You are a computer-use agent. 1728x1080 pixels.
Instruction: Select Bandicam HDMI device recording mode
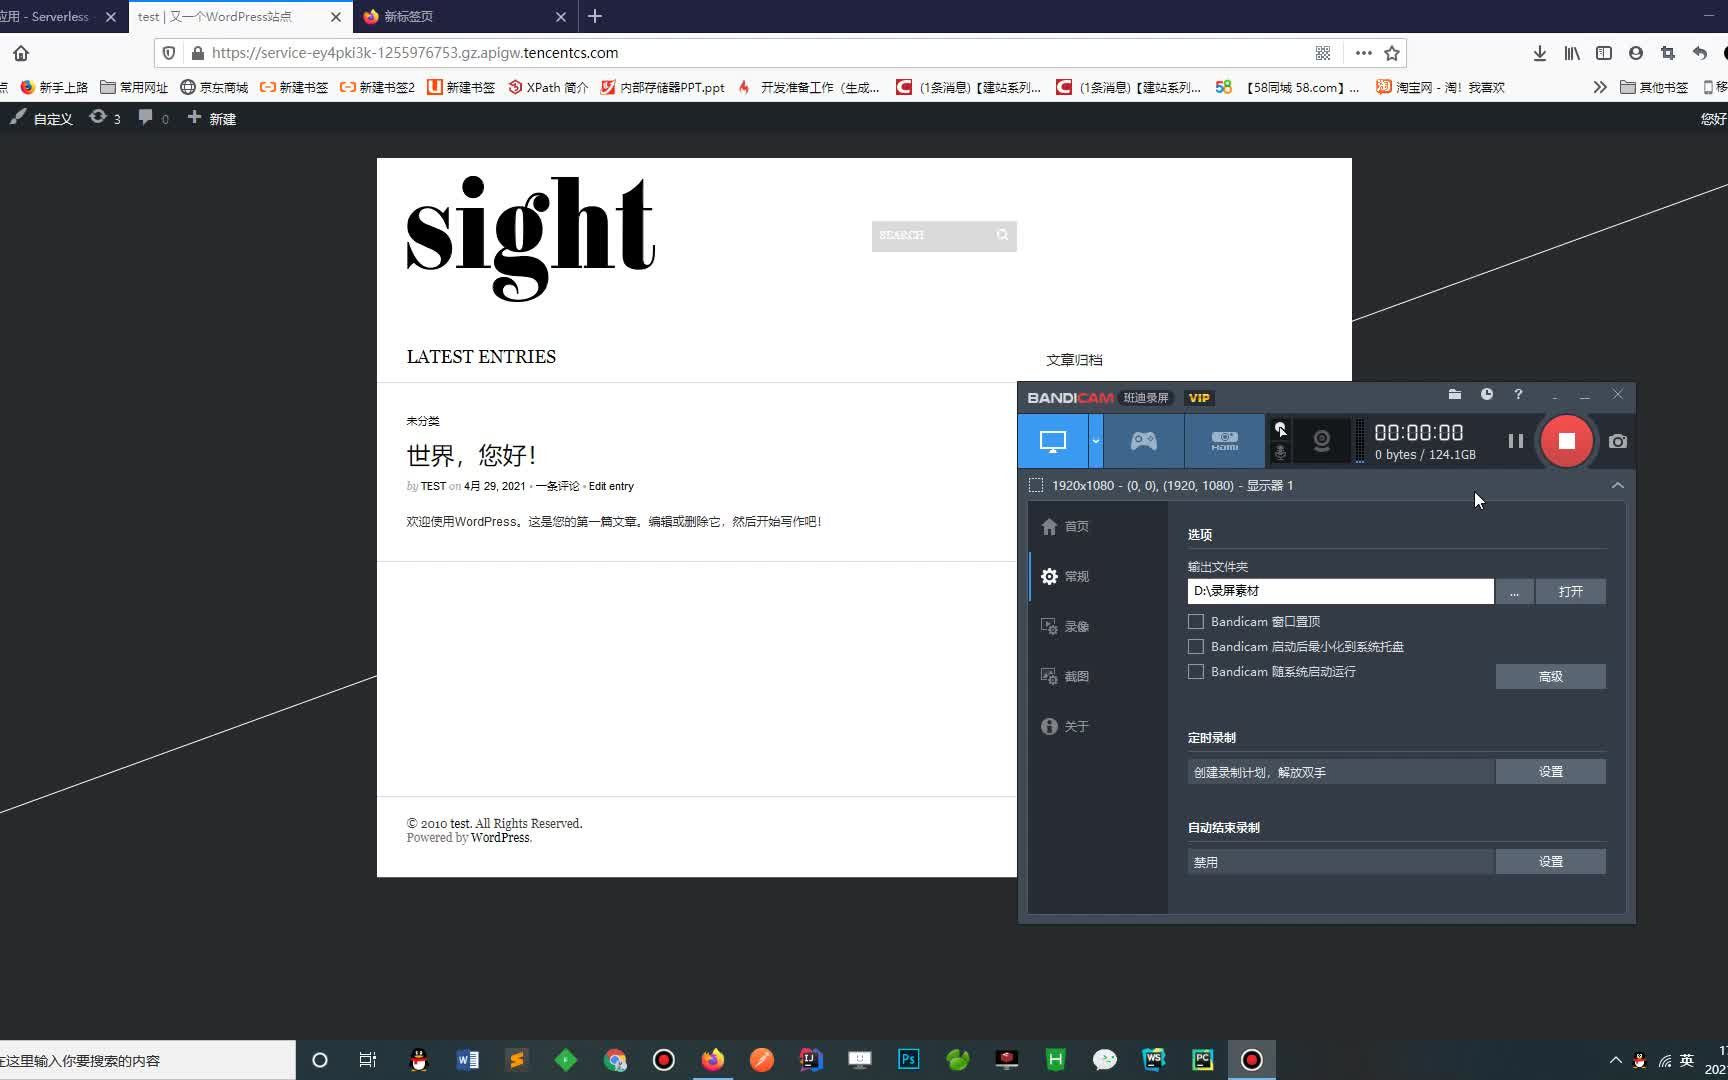coord(1224,441)
